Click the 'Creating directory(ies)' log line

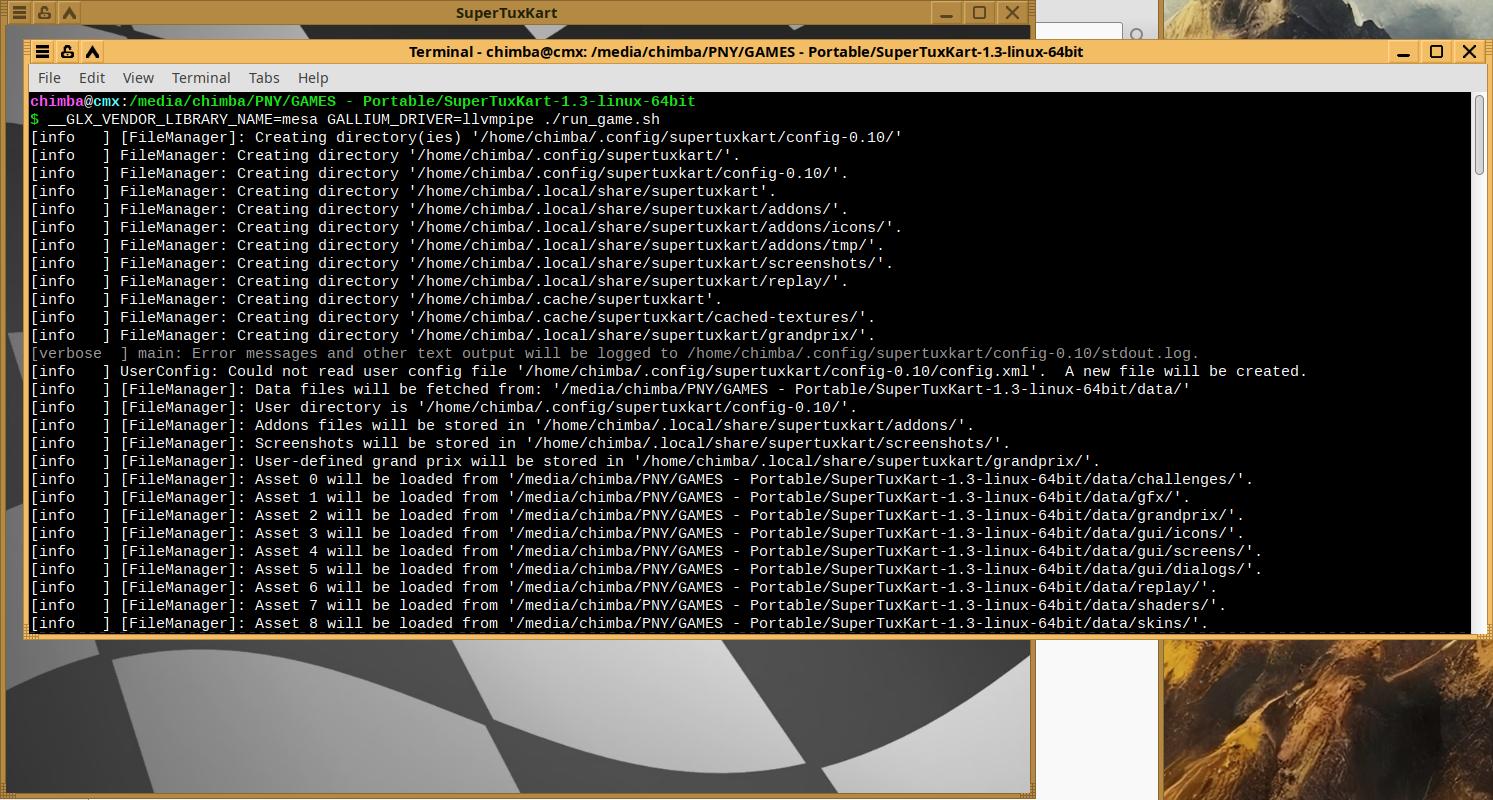466,137
